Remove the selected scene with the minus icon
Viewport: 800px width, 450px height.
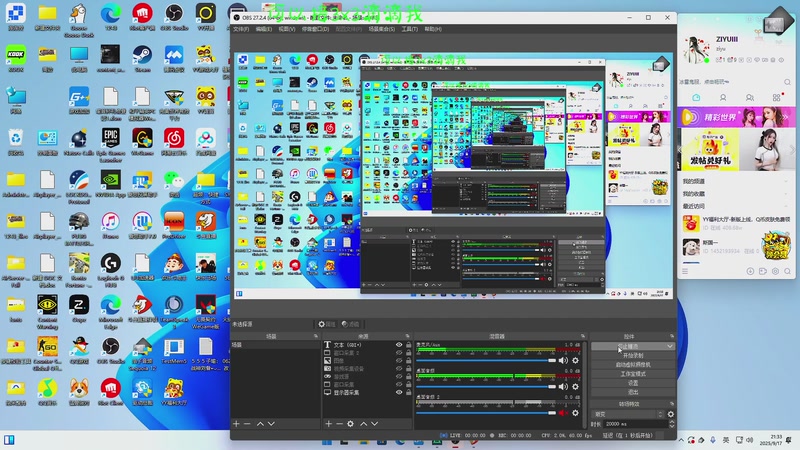point(247,423)
